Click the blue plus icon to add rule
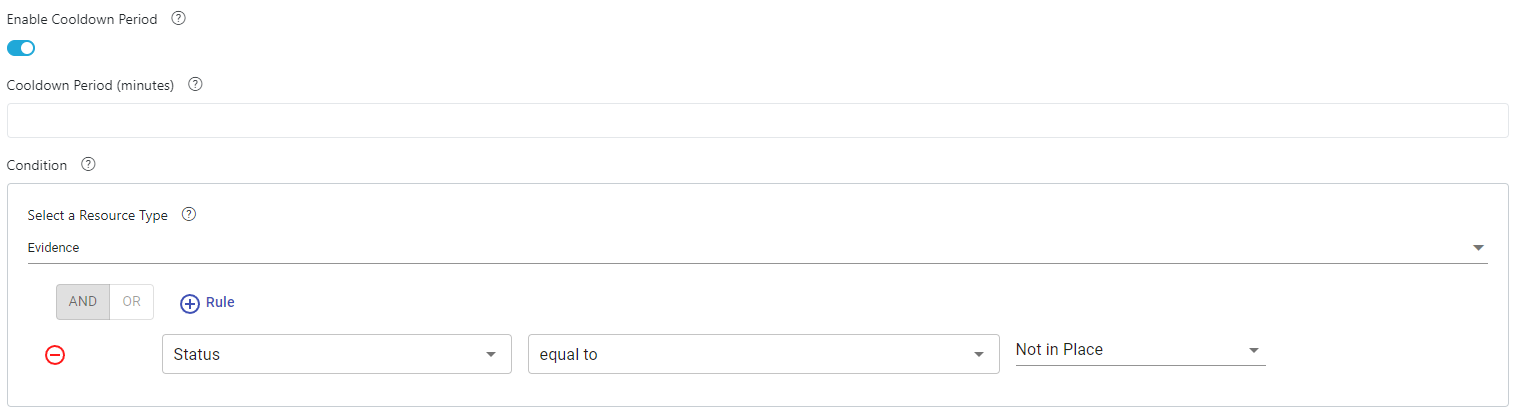 pos(190,302)
